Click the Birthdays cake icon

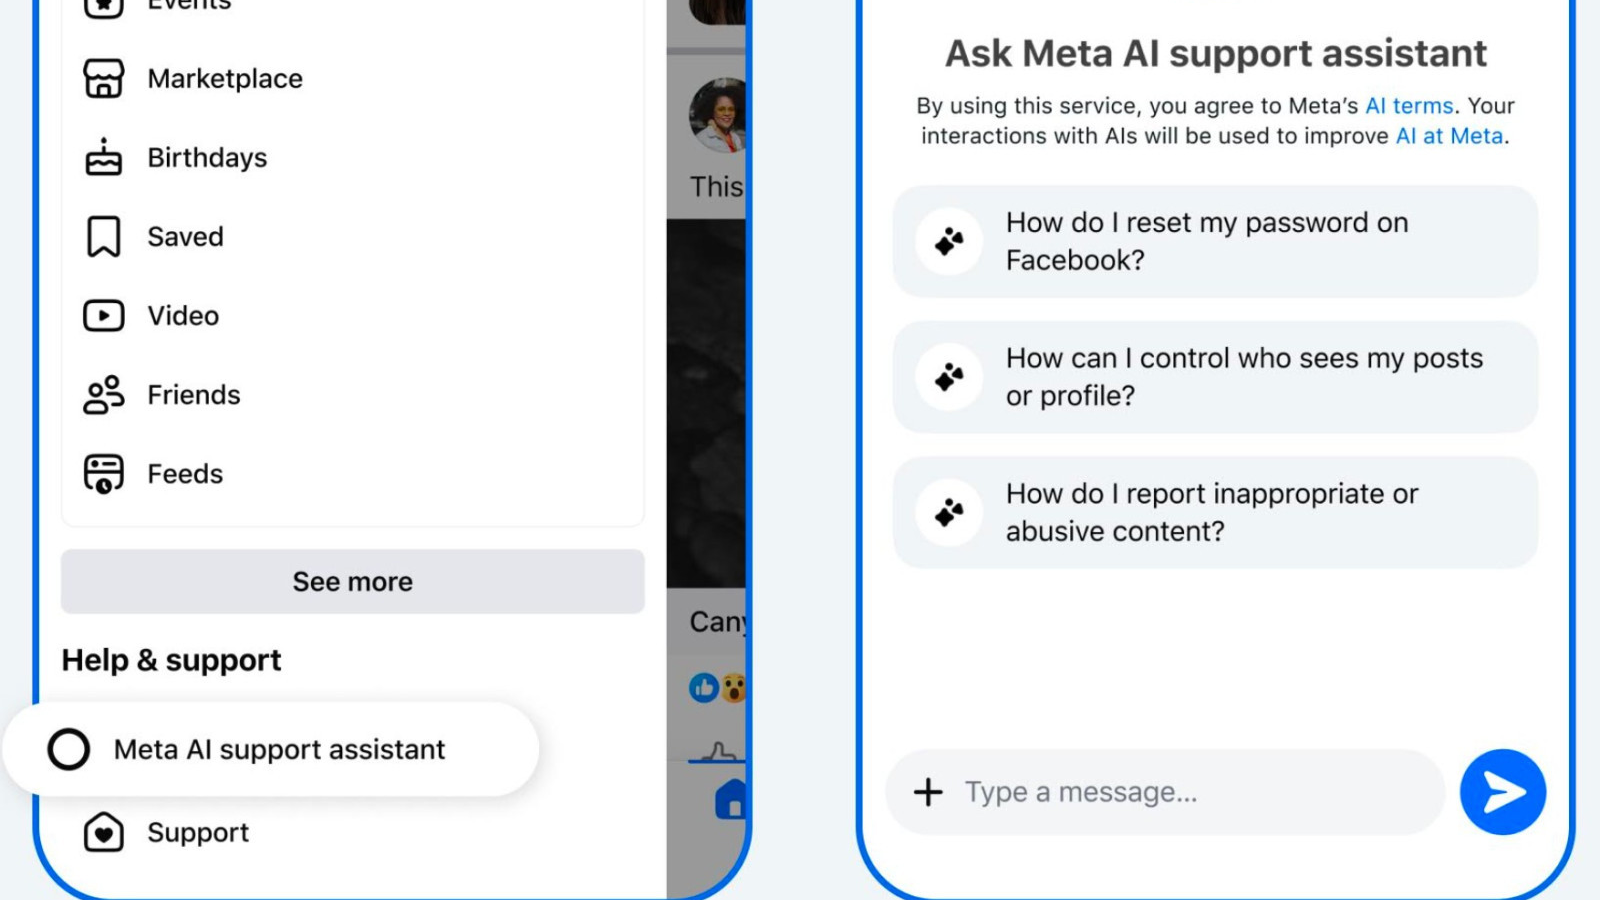coord(103,157)
